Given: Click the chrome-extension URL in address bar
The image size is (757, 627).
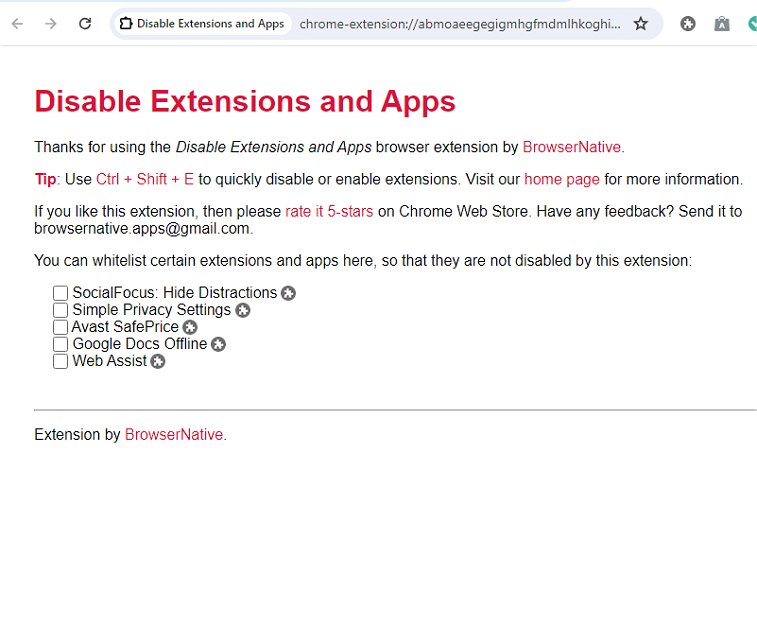Looking at the screenshot, I should 460,24.
